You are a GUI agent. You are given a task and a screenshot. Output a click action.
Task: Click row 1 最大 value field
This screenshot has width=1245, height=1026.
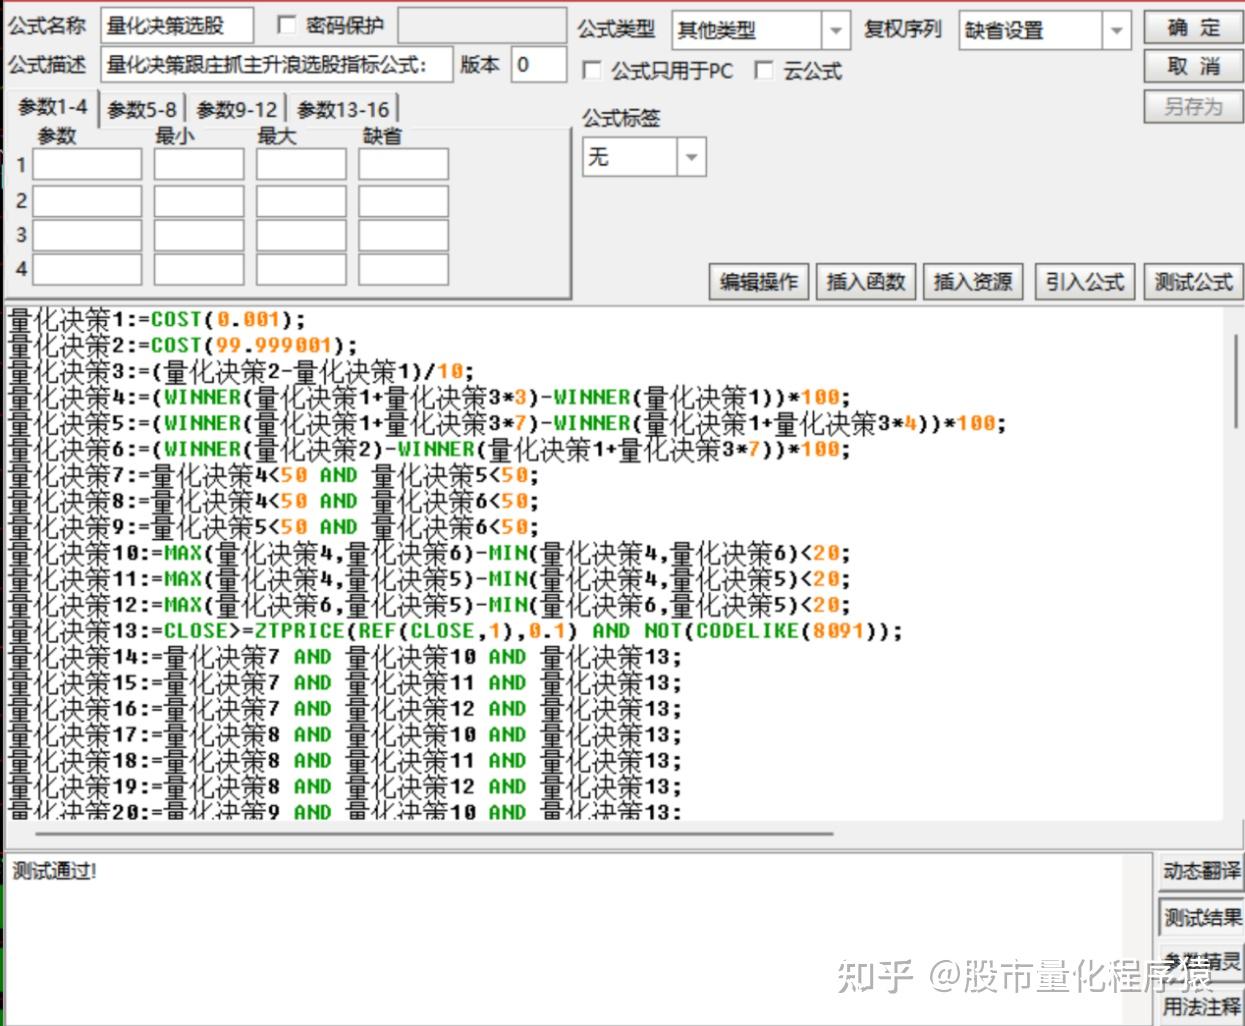click(301, 164)
